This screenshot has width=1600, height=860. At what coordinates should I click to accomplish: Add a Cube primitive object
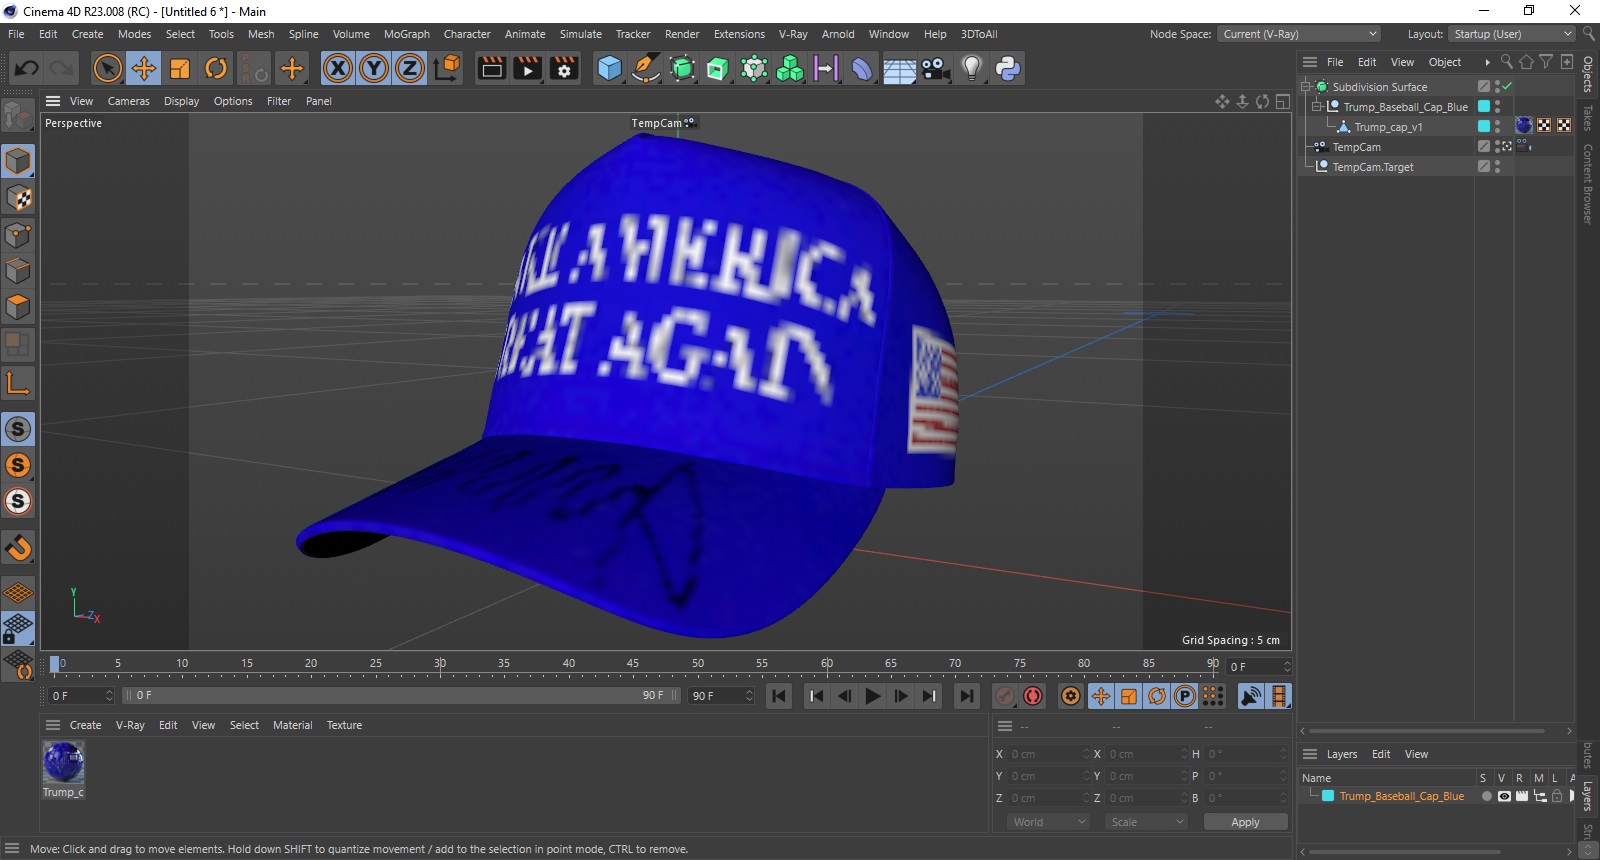click(x=609, y=68)
